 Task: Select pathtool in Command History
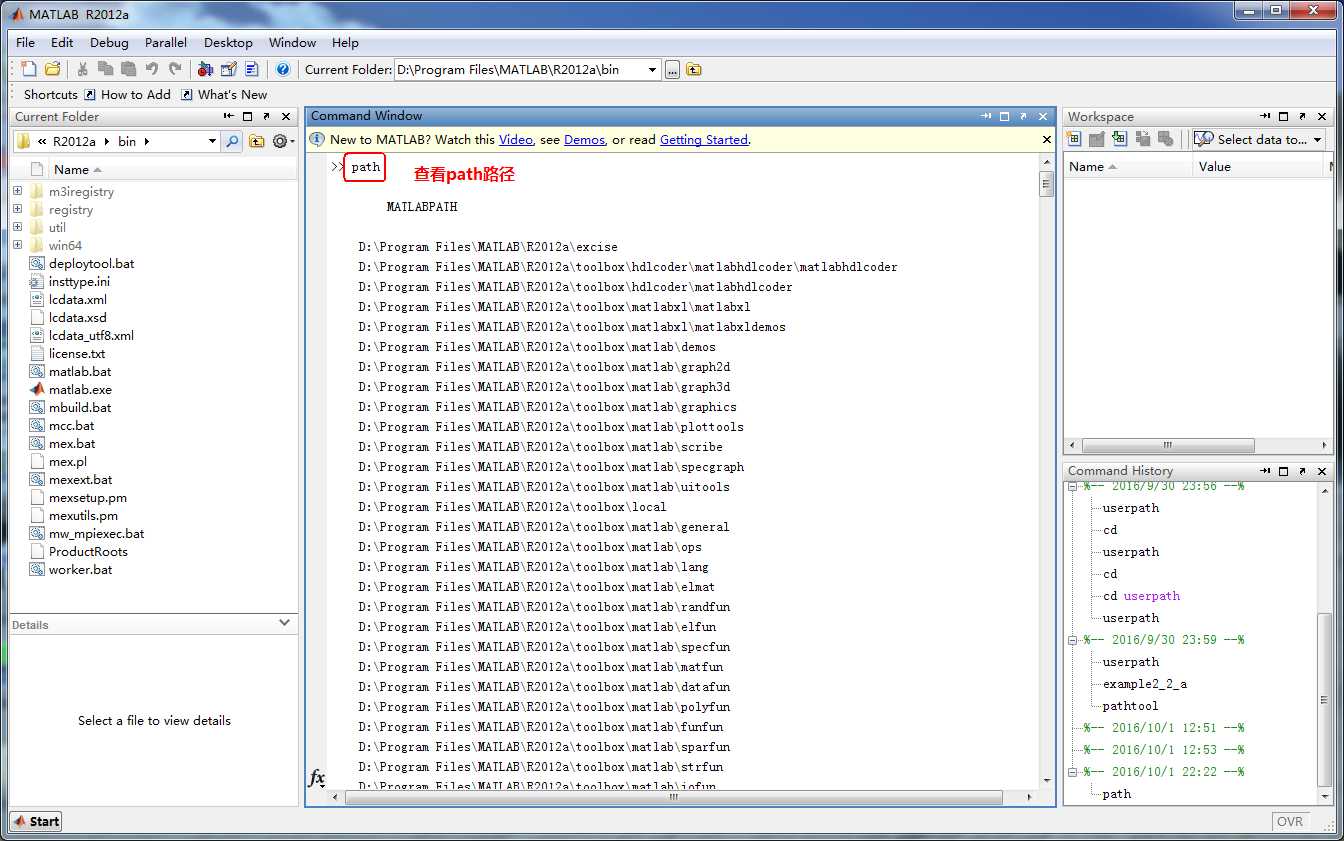pos(1130,706)
